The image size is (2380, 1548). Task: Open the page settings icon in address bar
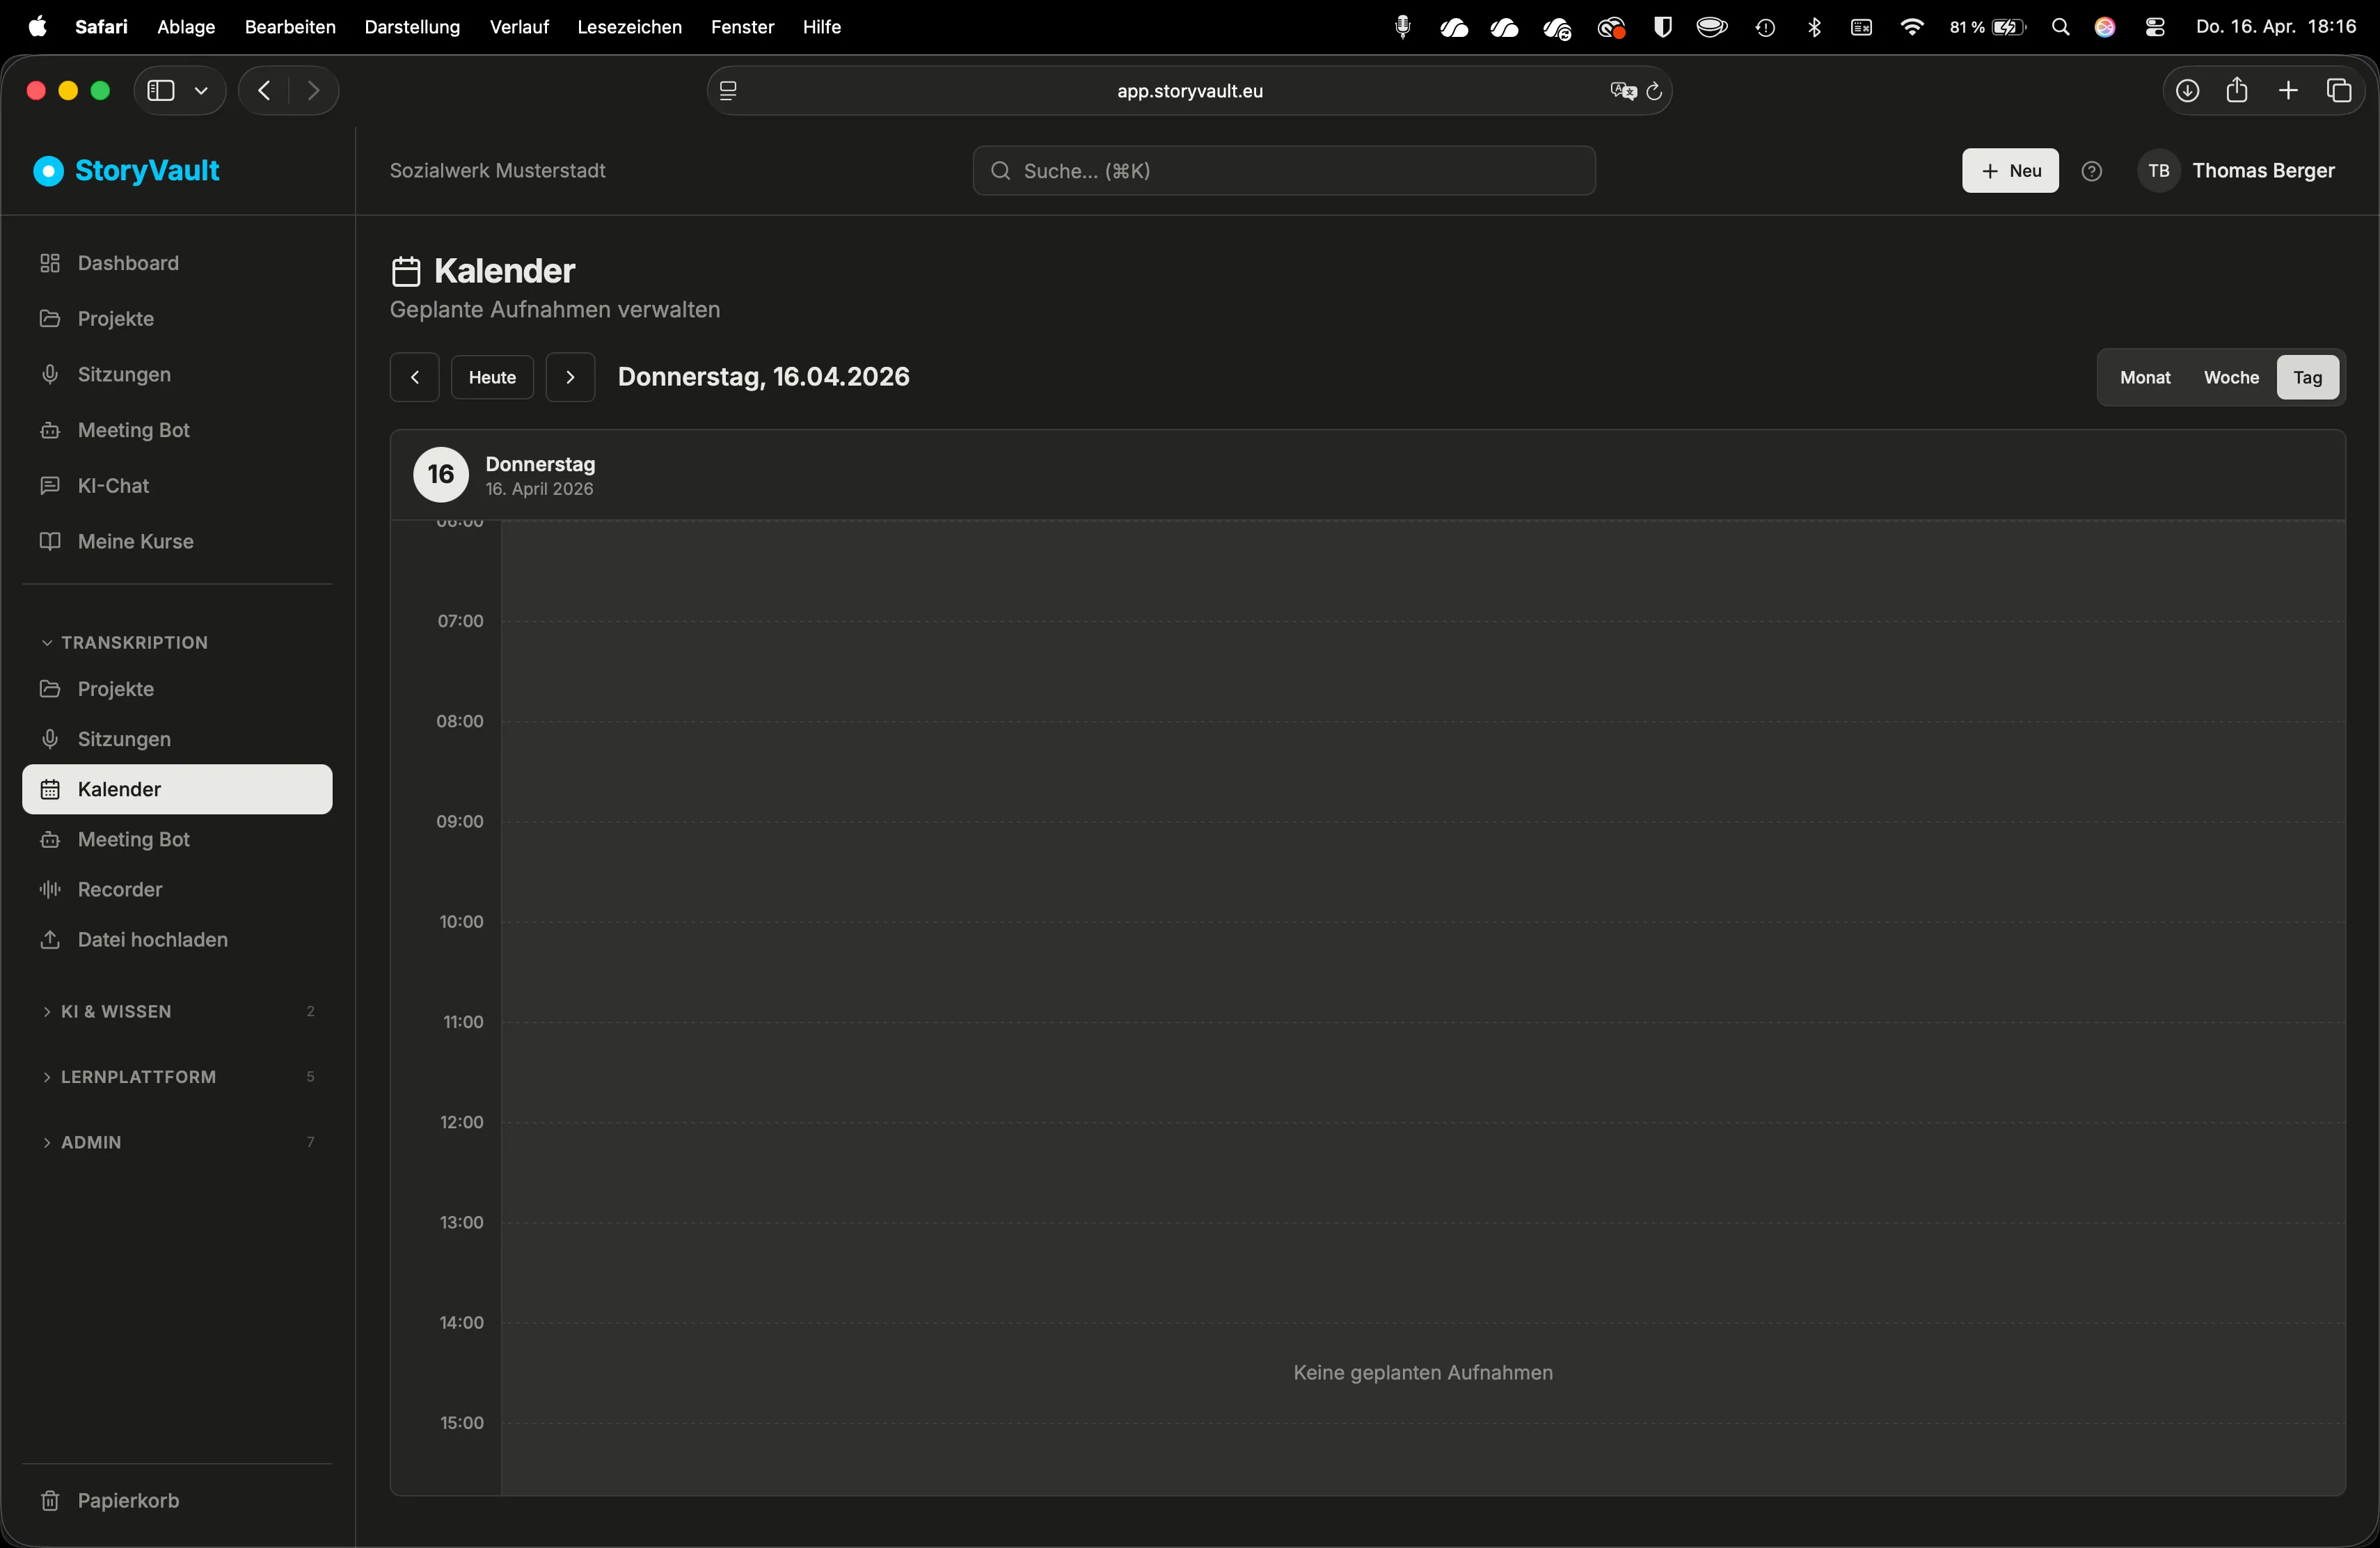click(728, 91)
